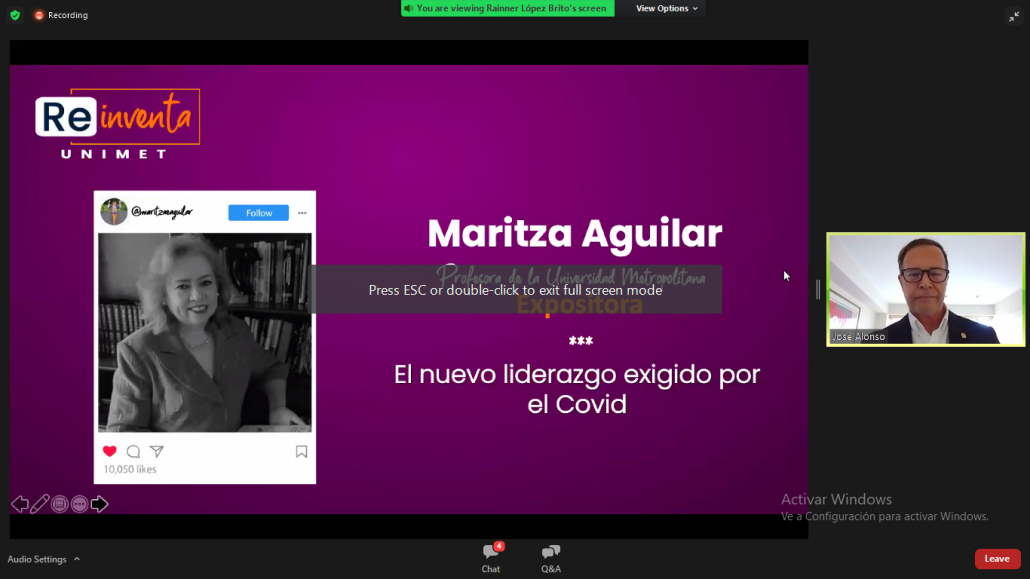Open the View Options dropdown
Screen dimensions: 1030x579
pos(666,9)
